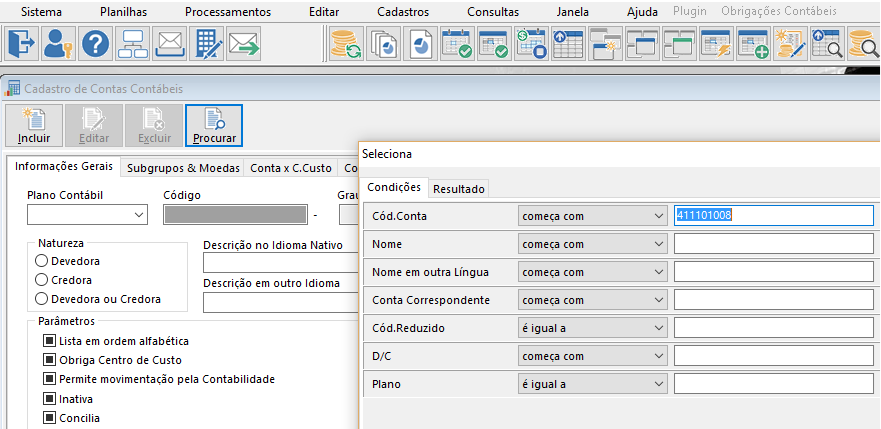Click the cascading windows green bar icon

[x=679, y=44]
